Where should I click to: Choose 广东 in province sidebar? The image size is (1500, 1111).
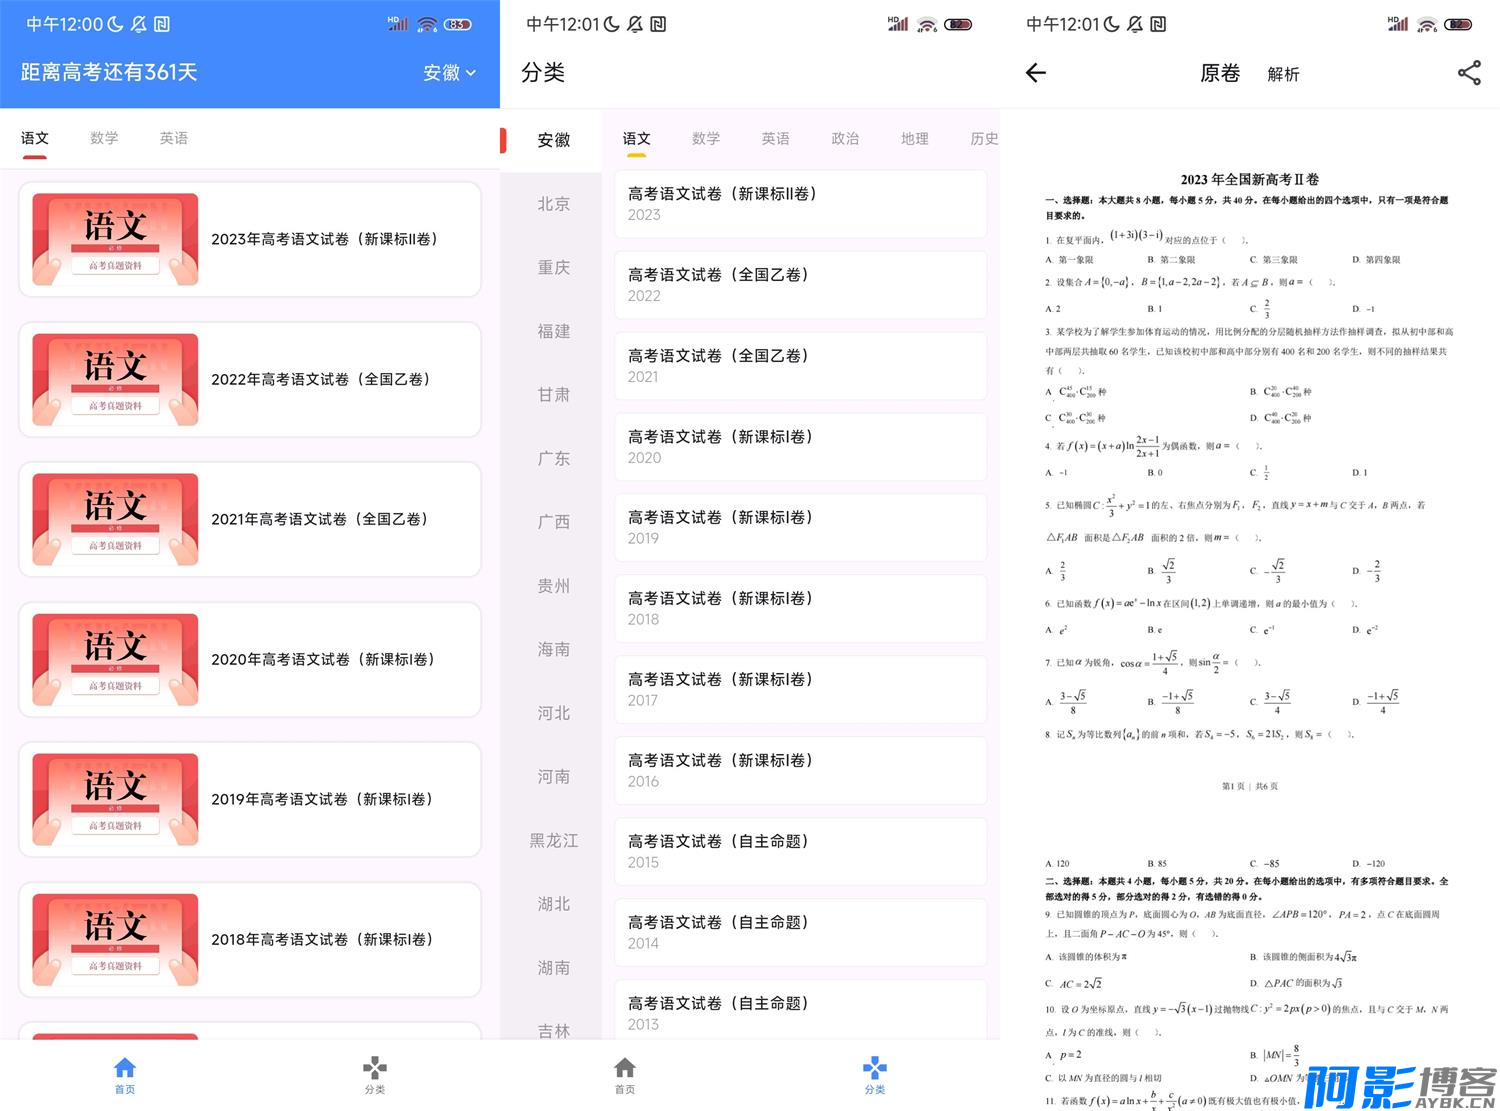[553, 459]
